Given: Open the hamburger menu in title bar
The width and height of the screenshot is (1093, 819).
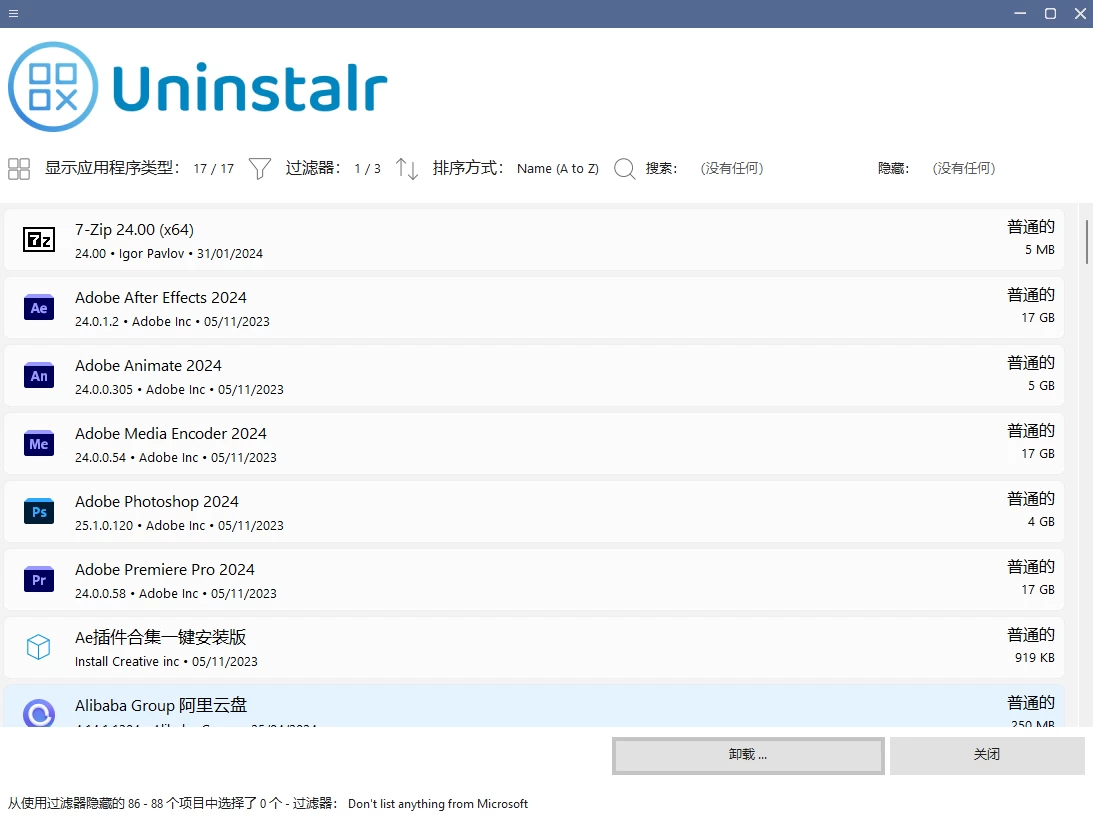Looking at the screenshot, I should pyautogui.click(x=13, y=13).
